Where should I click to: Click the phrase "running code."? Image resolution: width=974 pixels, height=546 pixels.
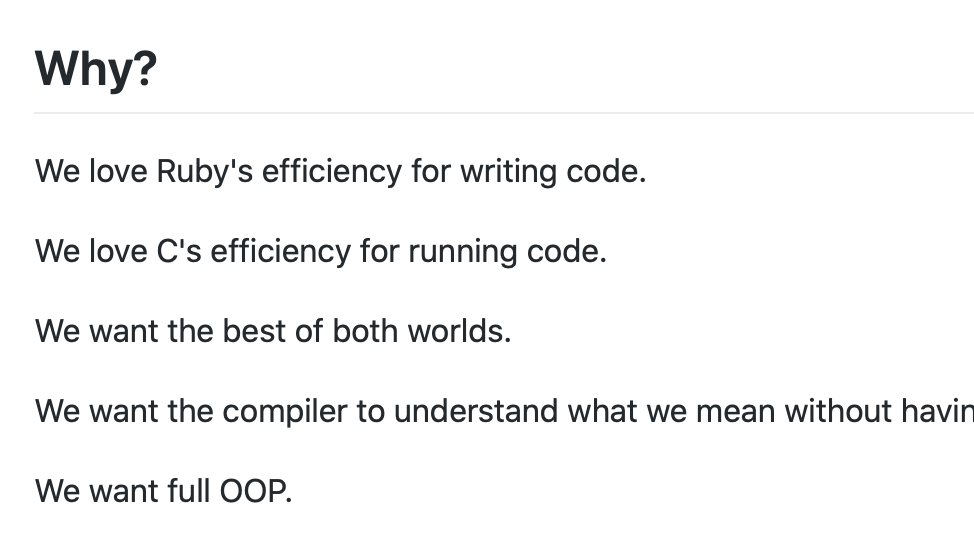pyautogui.click(x=507, y=252)
